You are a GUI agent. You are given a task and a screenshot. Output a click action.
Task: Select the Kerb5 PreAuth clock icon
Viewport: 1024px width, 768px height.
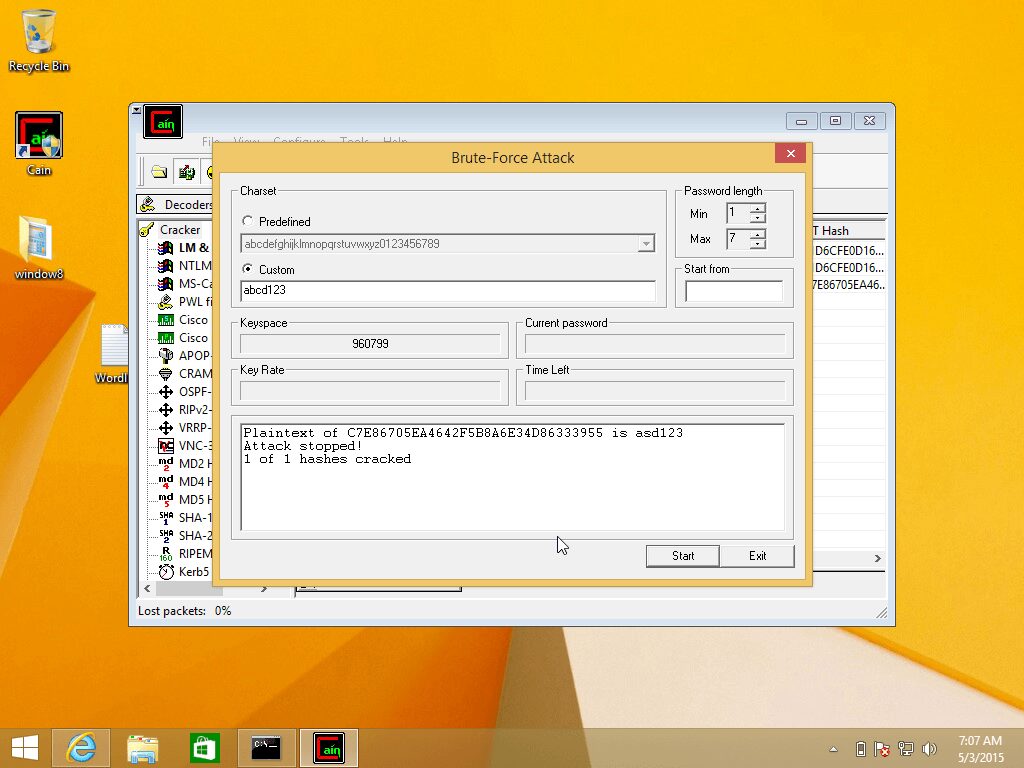point(190,572)
